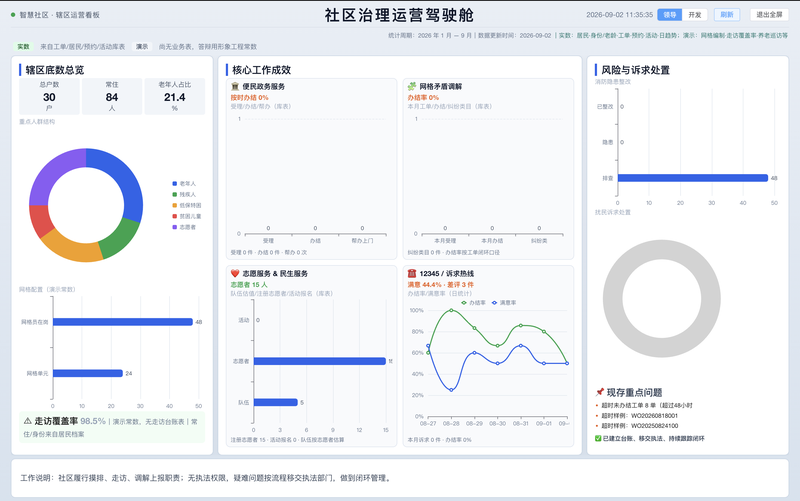Click the 退出全屏 button

click(x=769, y=15)
